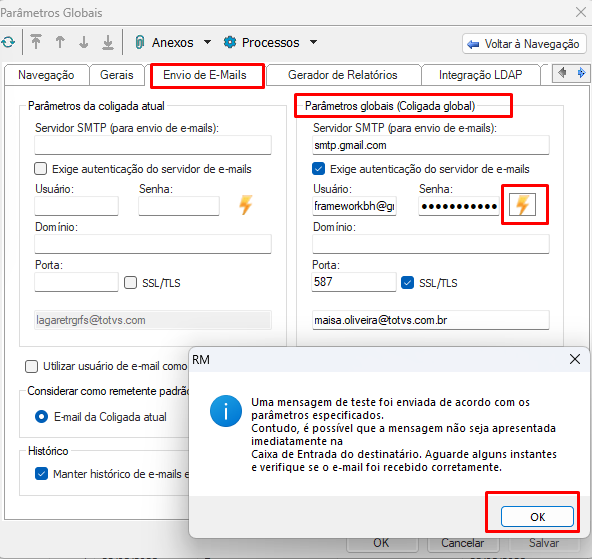Image resolution: width=592 pixels, height=559 pixels.
Task: Go to first record arrow icon
Action: pyautogui.click(x=36, y=42)
